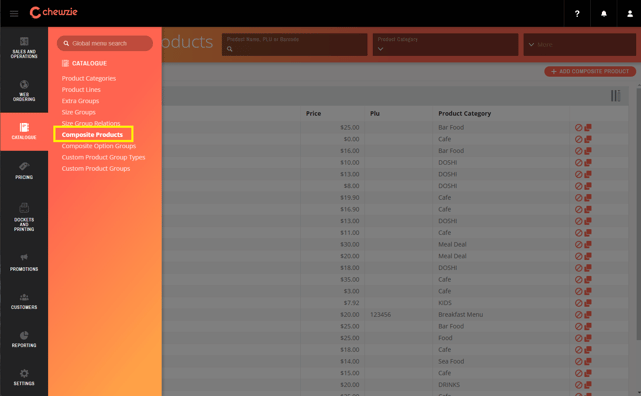Sort by the Plu column header
Screen dimensions: 641x396
point(375,114)
